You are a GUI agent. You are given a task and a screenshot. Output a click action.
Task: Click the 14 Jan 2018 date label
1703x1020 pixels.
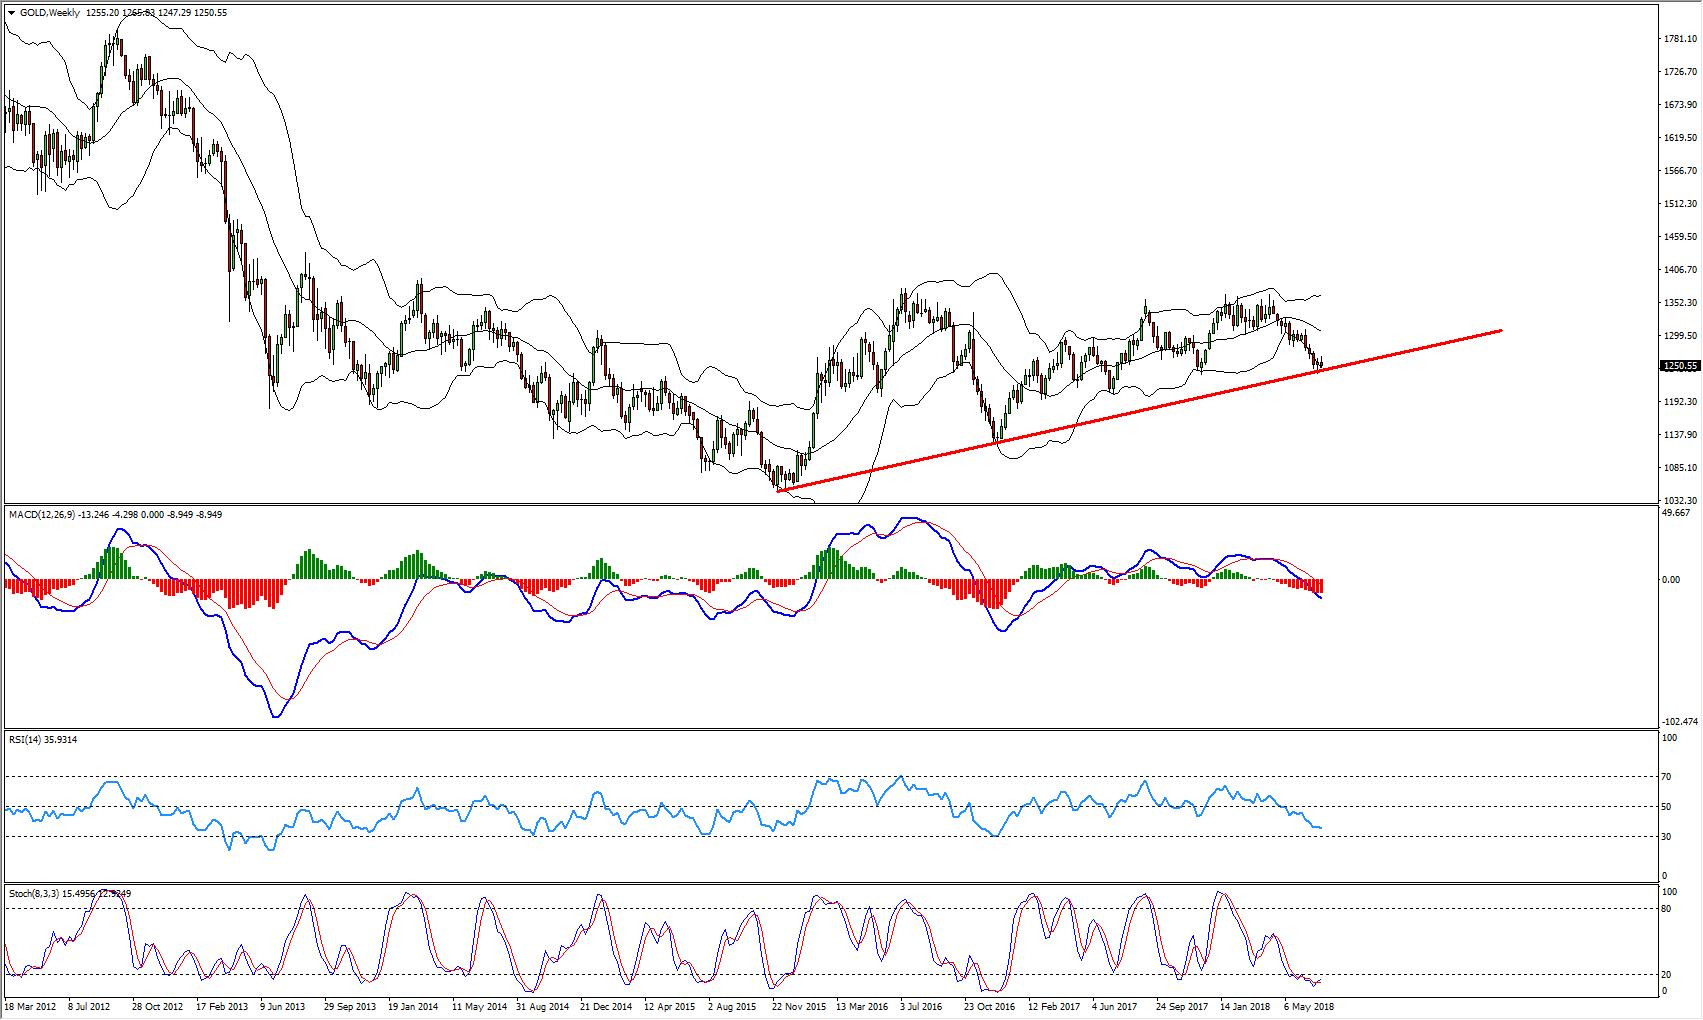point(1245,1007)
